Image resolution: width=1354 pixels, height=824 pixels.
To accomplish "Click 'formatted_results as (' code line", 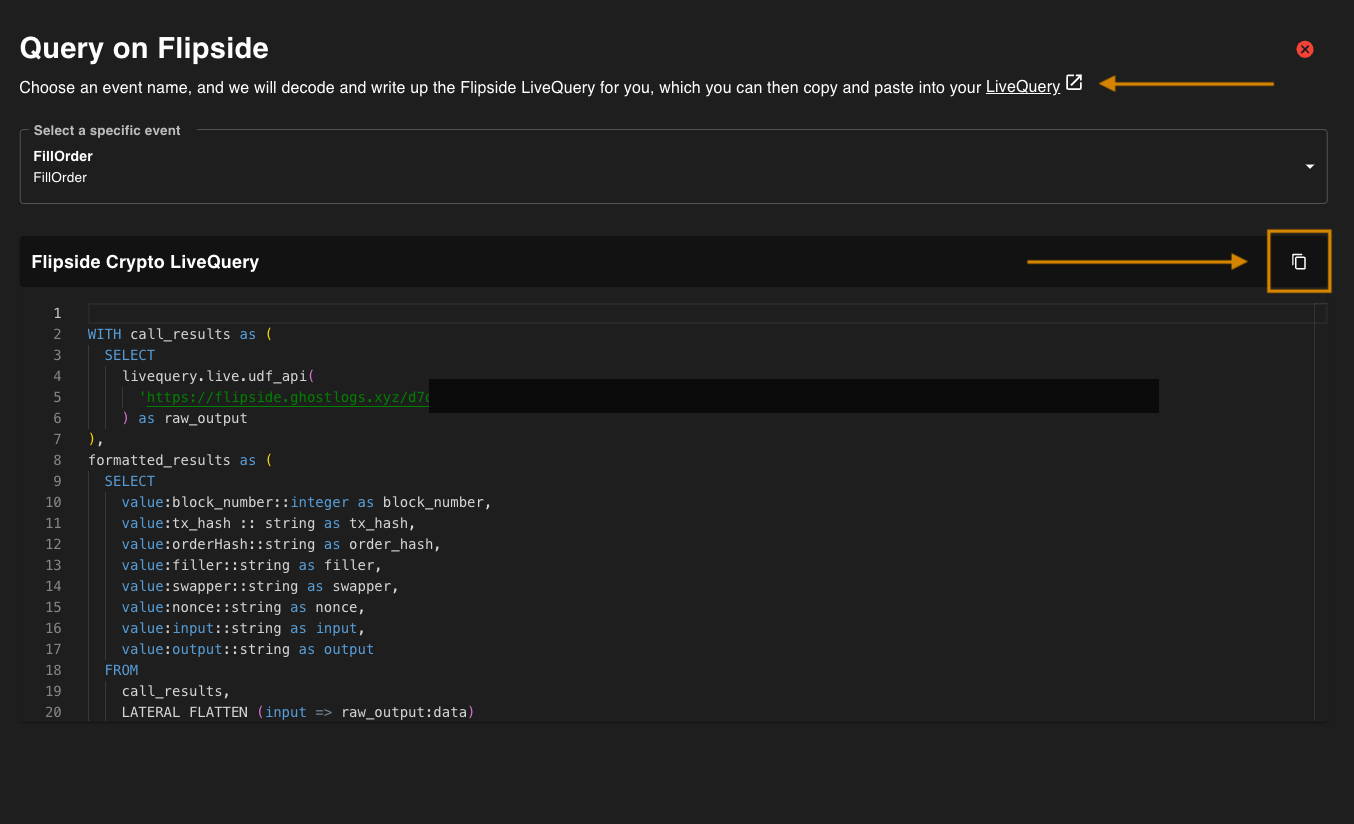I will (x=180, y=460).
